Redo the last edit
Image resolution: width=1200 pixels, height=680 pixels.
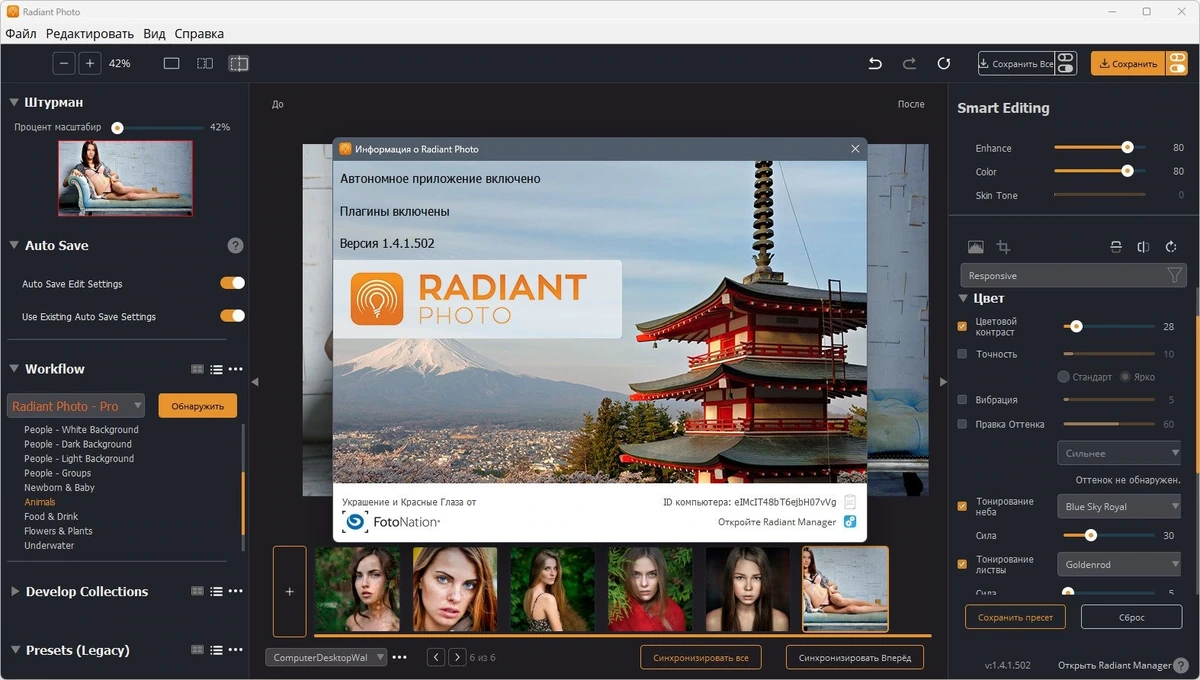click(909, 63)
